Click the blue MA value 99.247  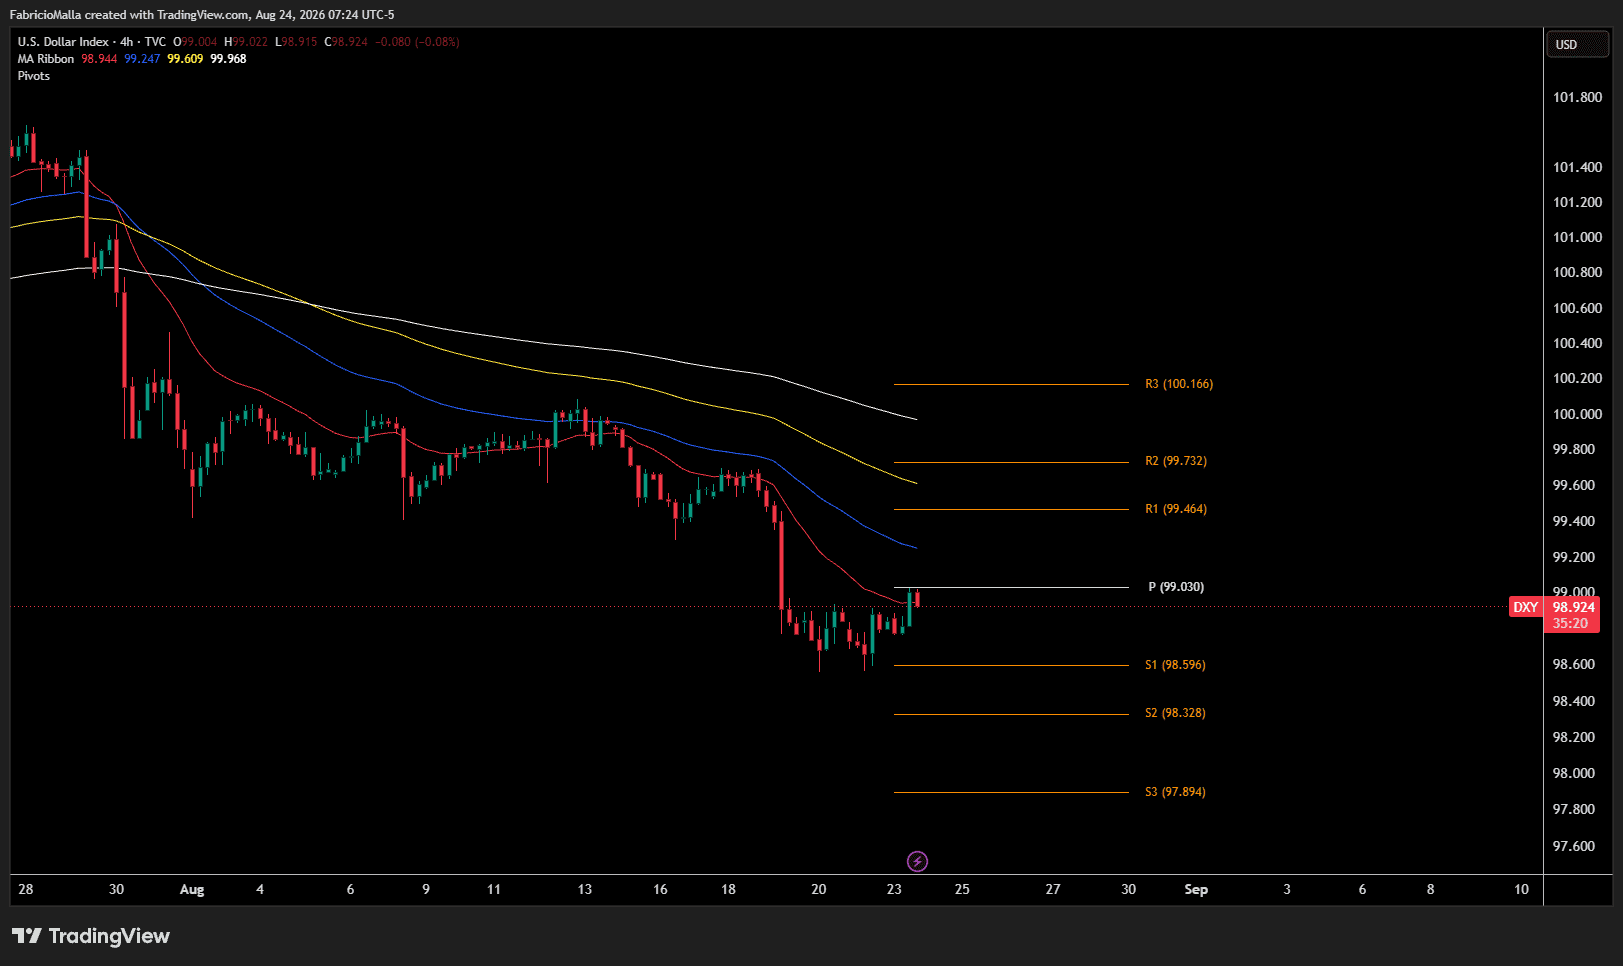pos(142,59)
